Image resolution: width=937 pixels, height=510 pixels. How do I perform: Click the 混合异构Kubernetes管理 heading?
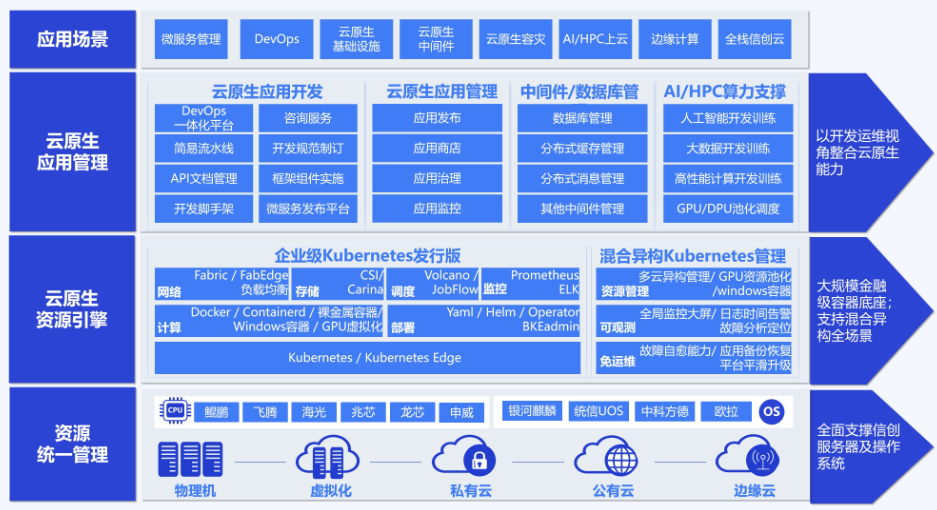[x=693, y=256]
